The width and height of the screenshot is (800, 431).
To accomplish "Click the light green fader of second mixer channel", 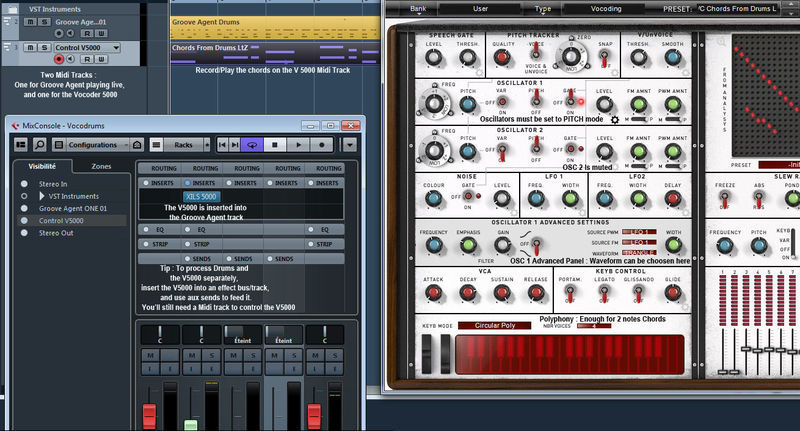I will 191,425.
